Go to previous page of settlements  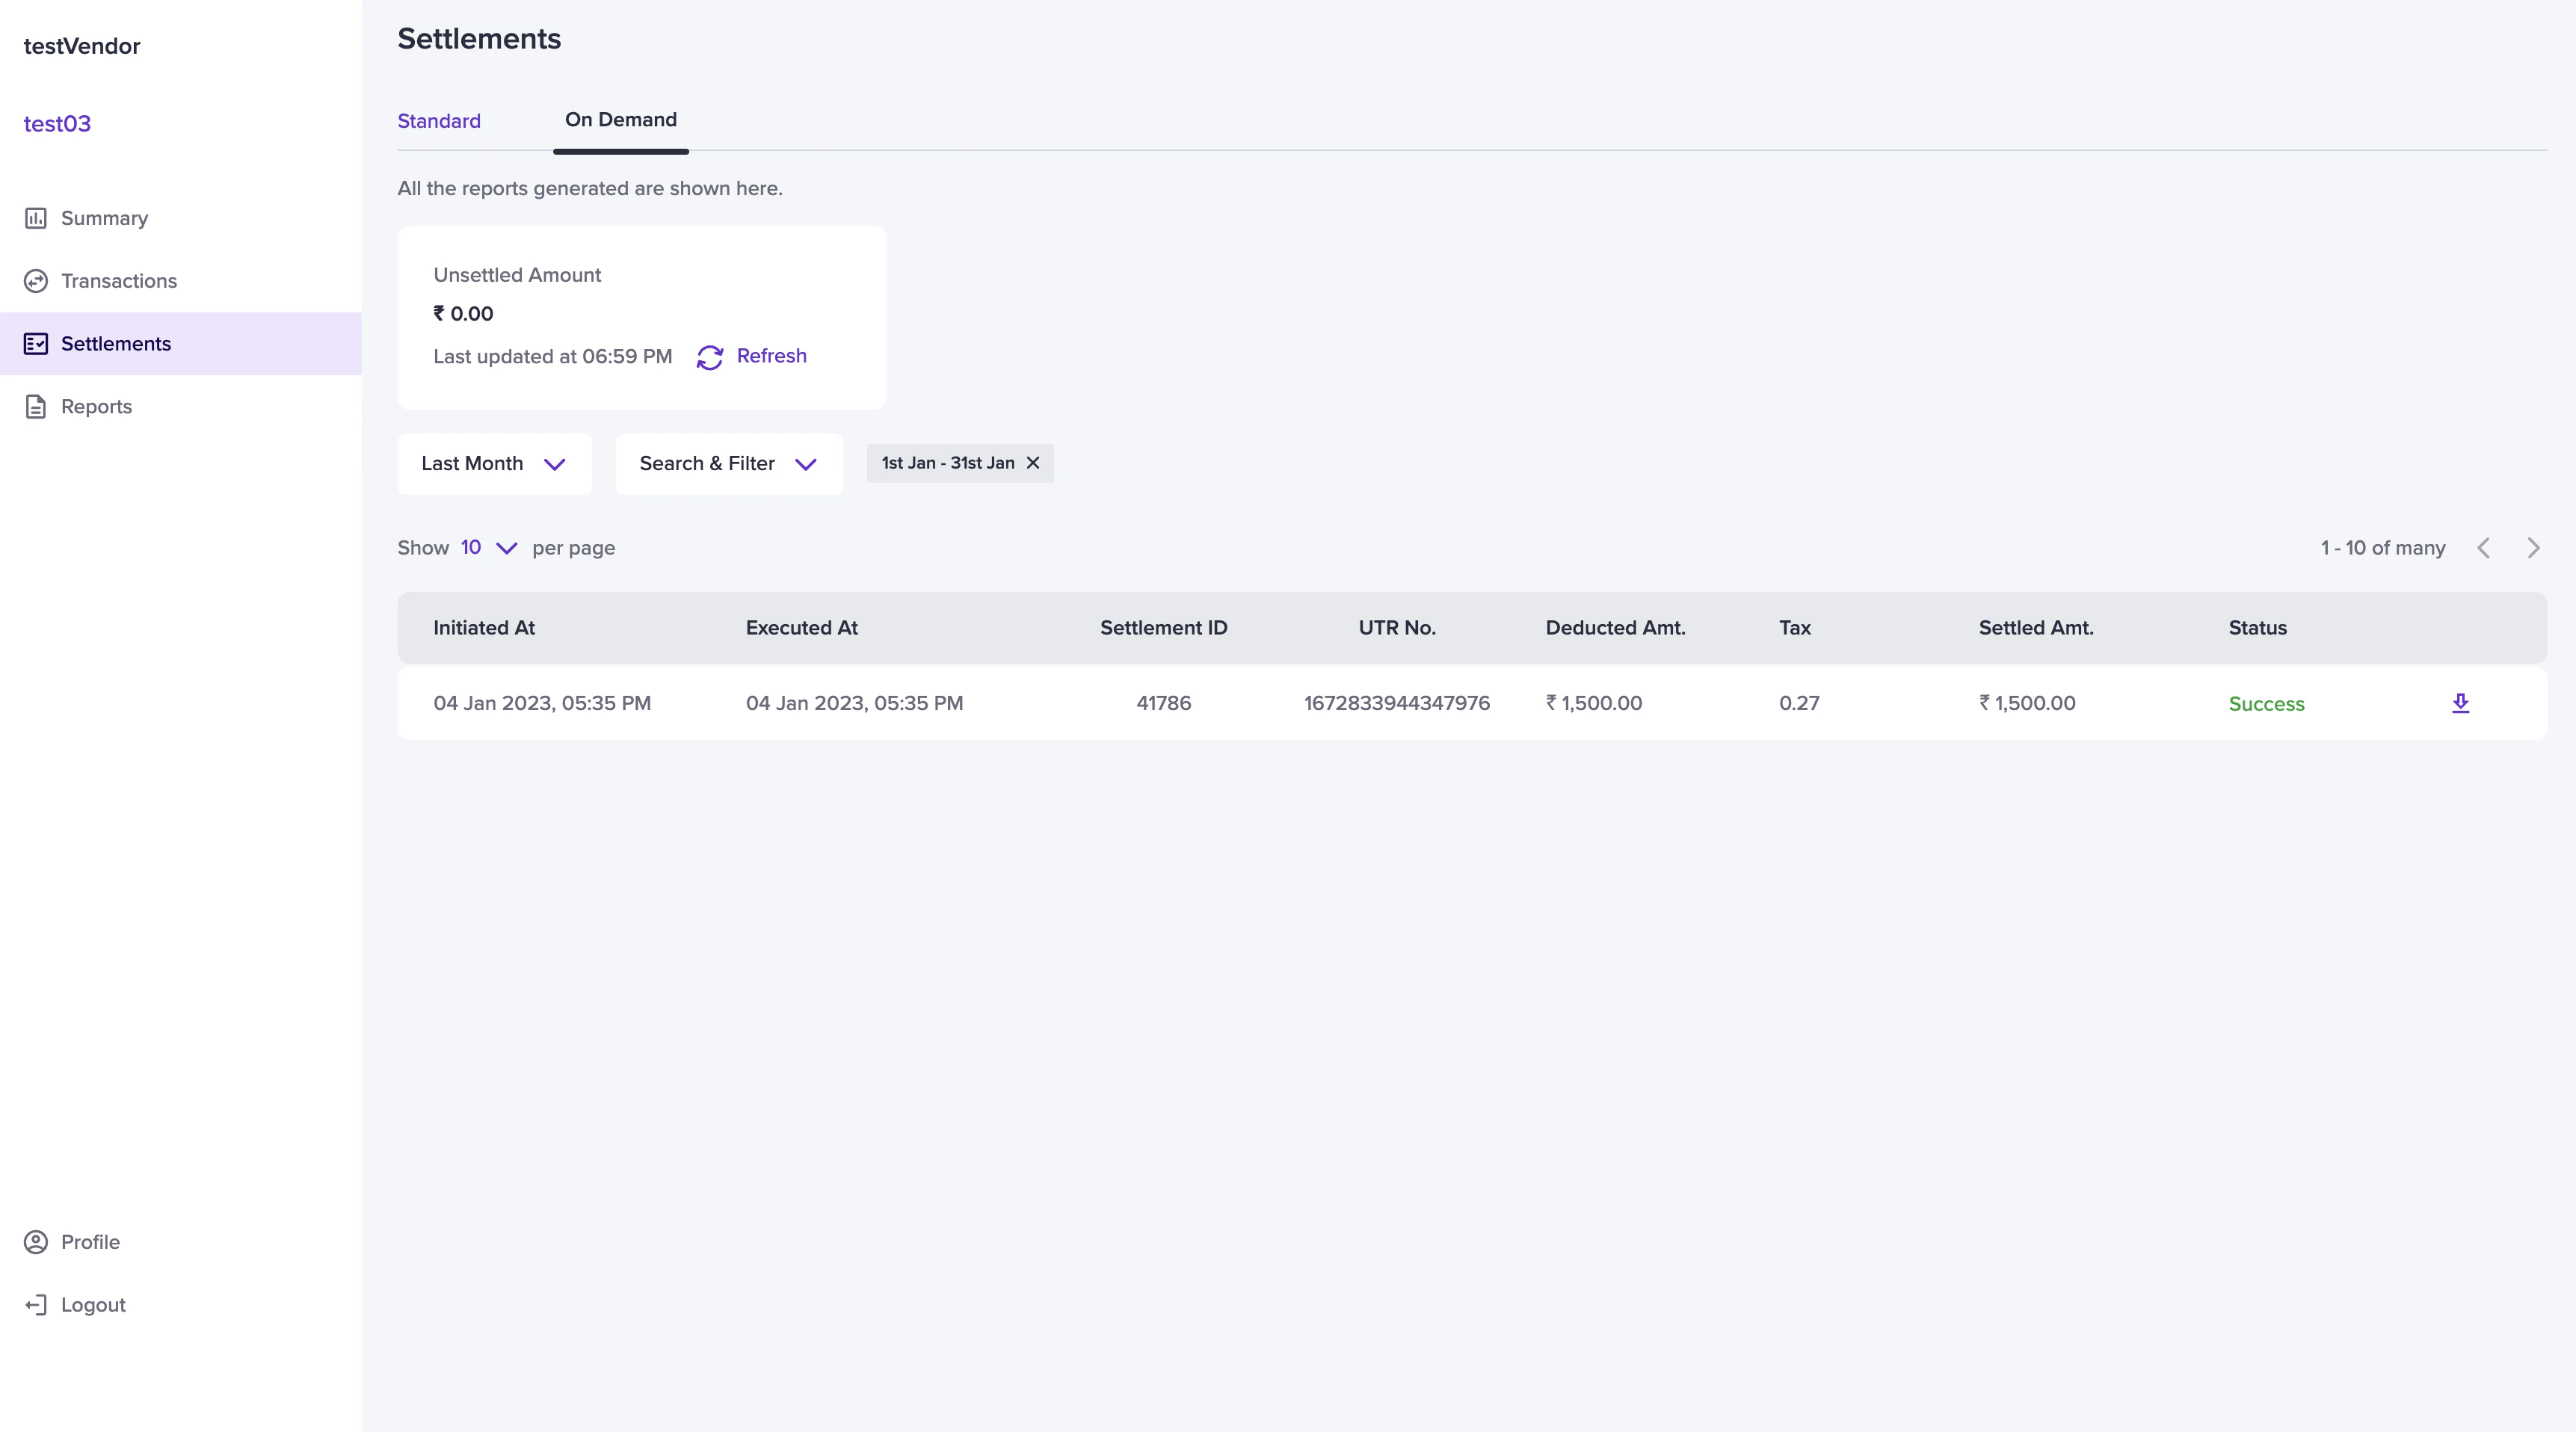[2483, 548]
